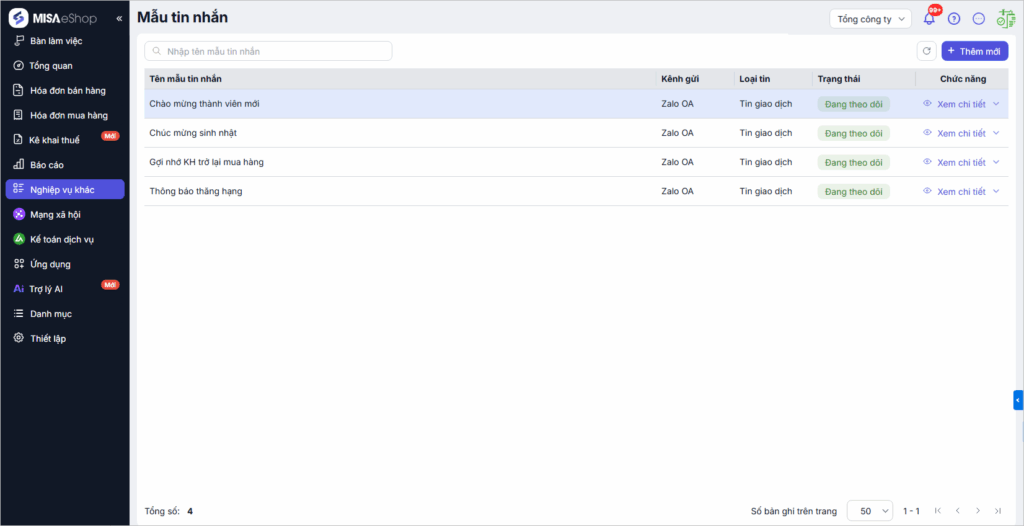Click the eye icon for Gợi nhớ KH row
1024x526 pixels.
[927, 162]
